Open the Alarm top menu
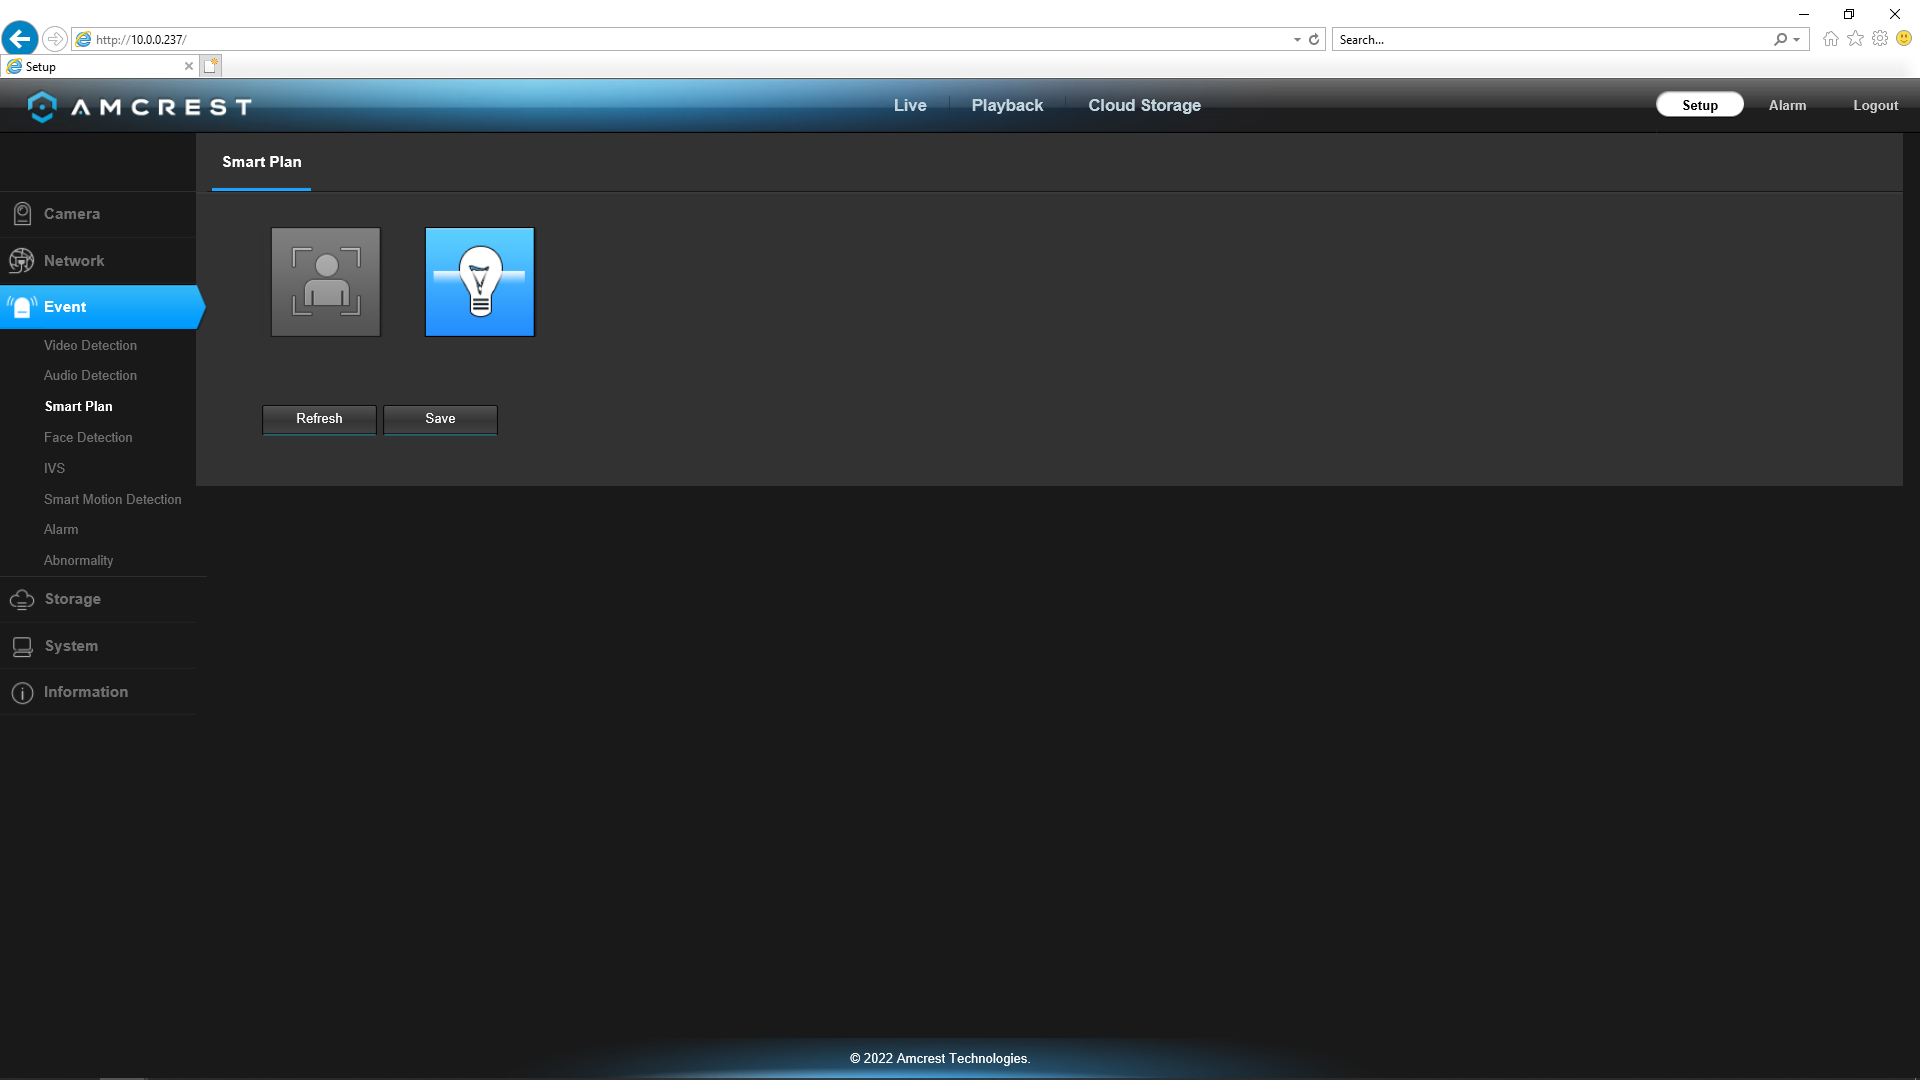Image resolution: width=1920 pixels, height=1080 pixels. pos(1787,105)
